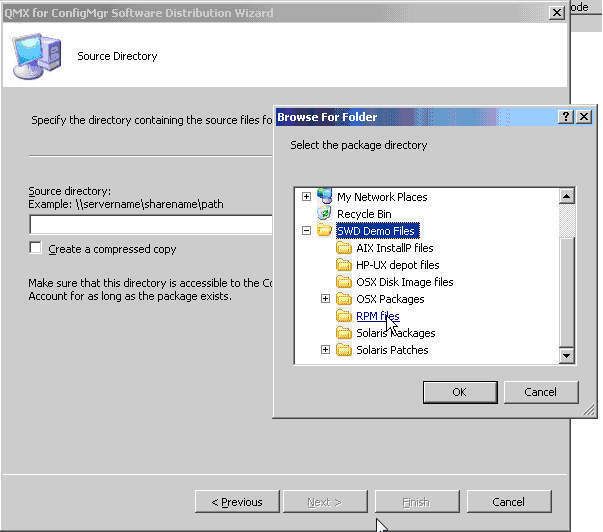Click OK in Browse For Folder

pos(460,392)
